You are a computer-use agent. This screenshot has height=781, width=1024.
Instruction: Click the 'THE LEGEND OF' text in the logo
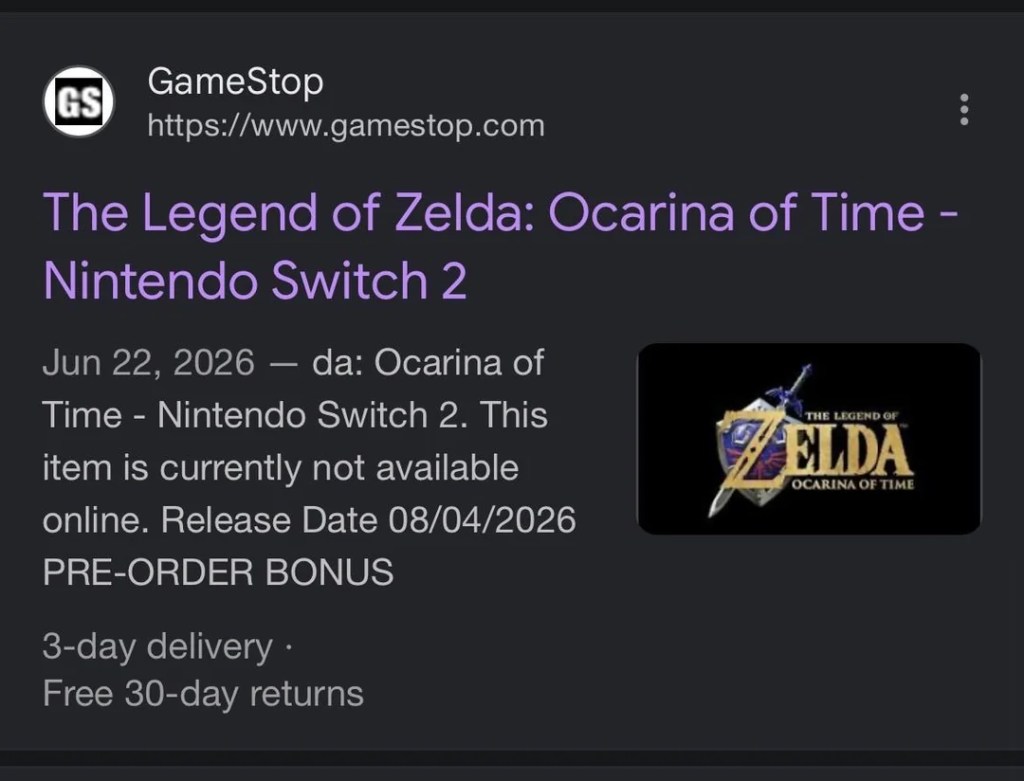(852, 415)
